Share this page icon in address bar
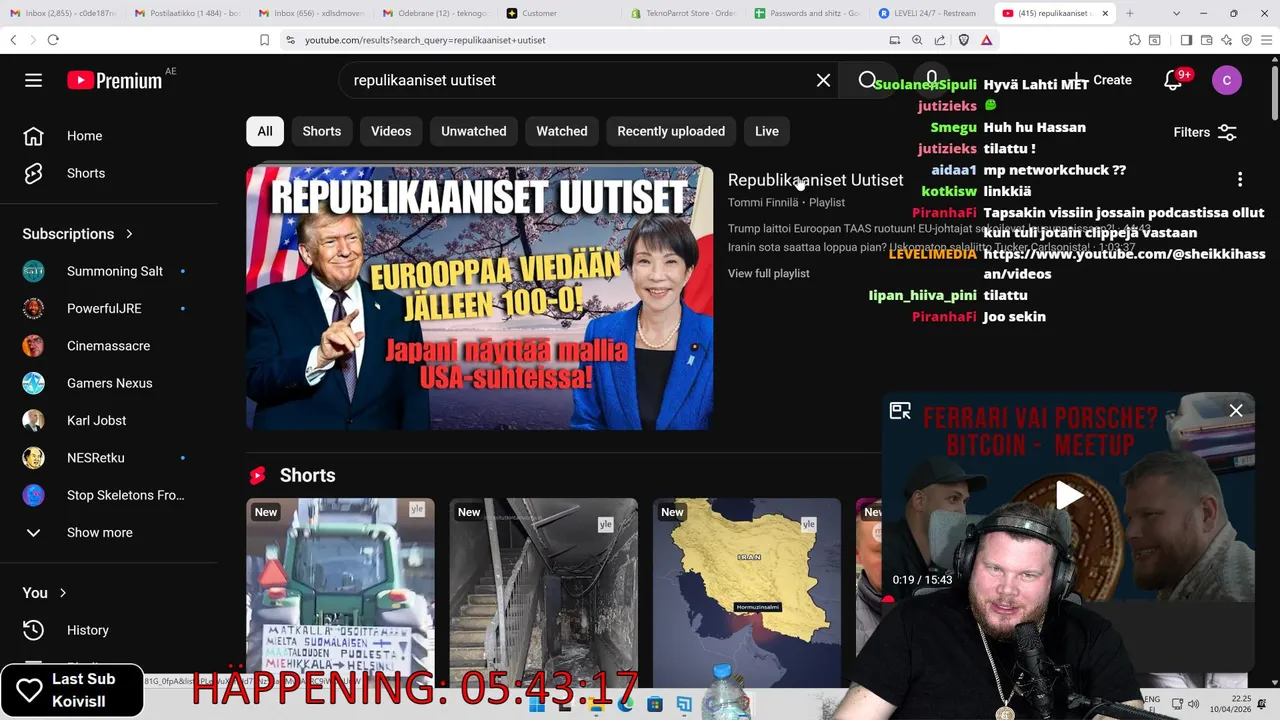This screenshot has width=1280, height=720. pyautogui.click(x=940, y=40)
